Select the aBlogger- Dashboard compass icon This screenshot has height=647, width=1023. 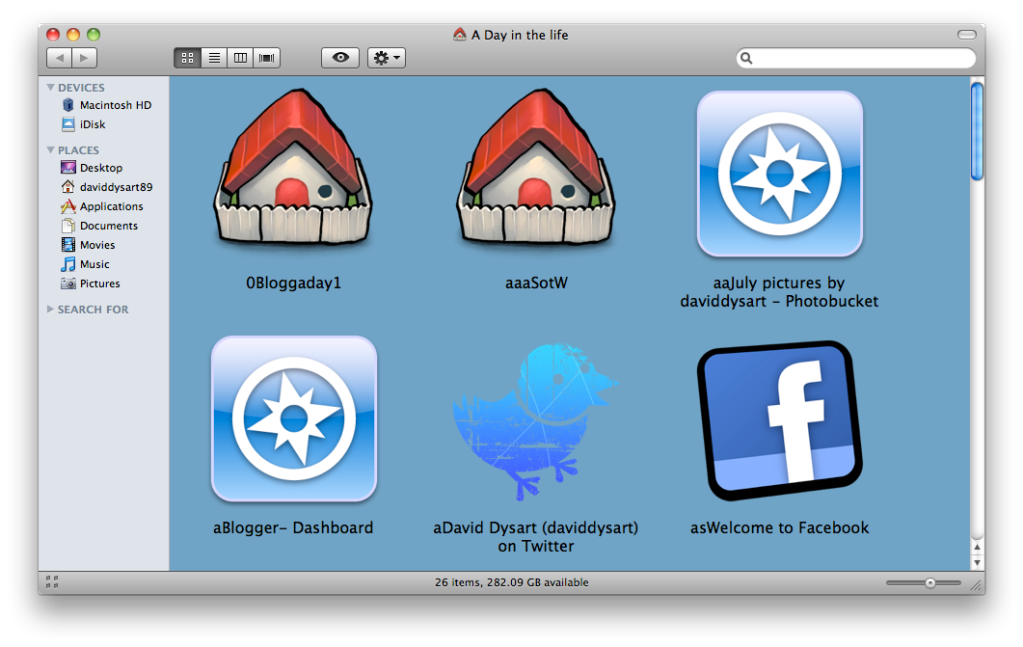pos(294,419)
